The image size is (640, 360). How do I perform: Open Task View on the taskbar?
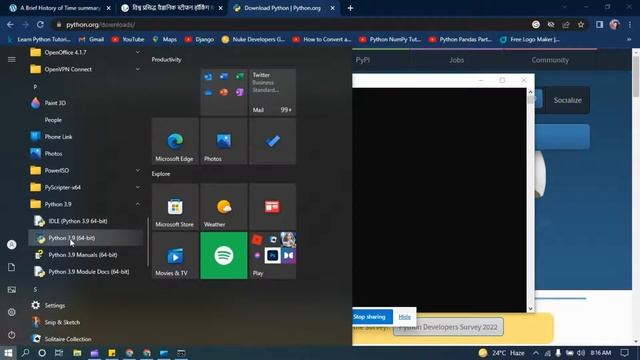coord(59,353)
